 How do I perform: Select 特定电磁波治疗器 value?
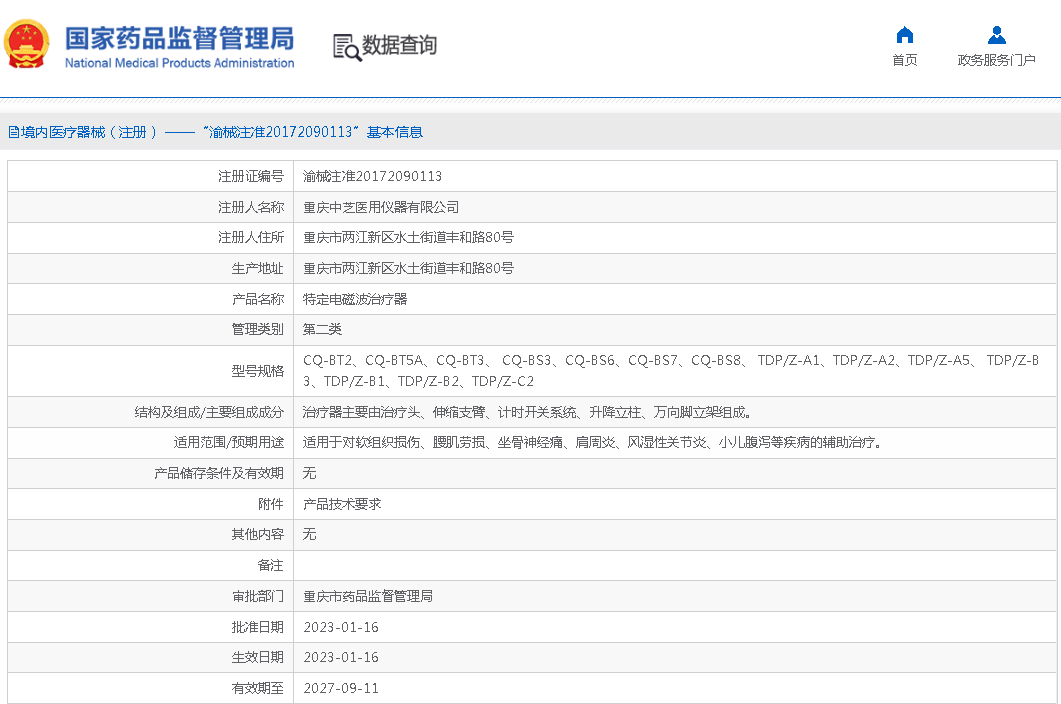[355, 299]
